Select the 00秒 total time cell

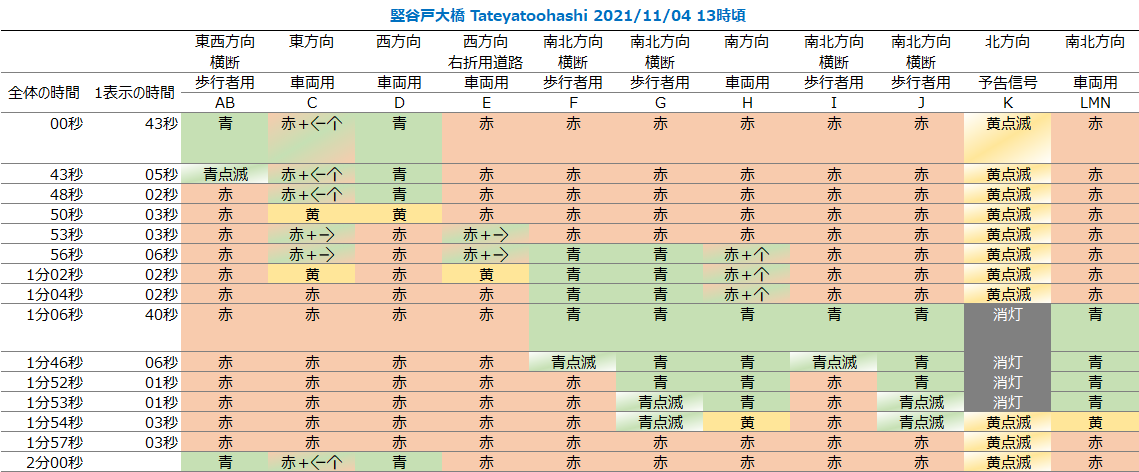67,123
